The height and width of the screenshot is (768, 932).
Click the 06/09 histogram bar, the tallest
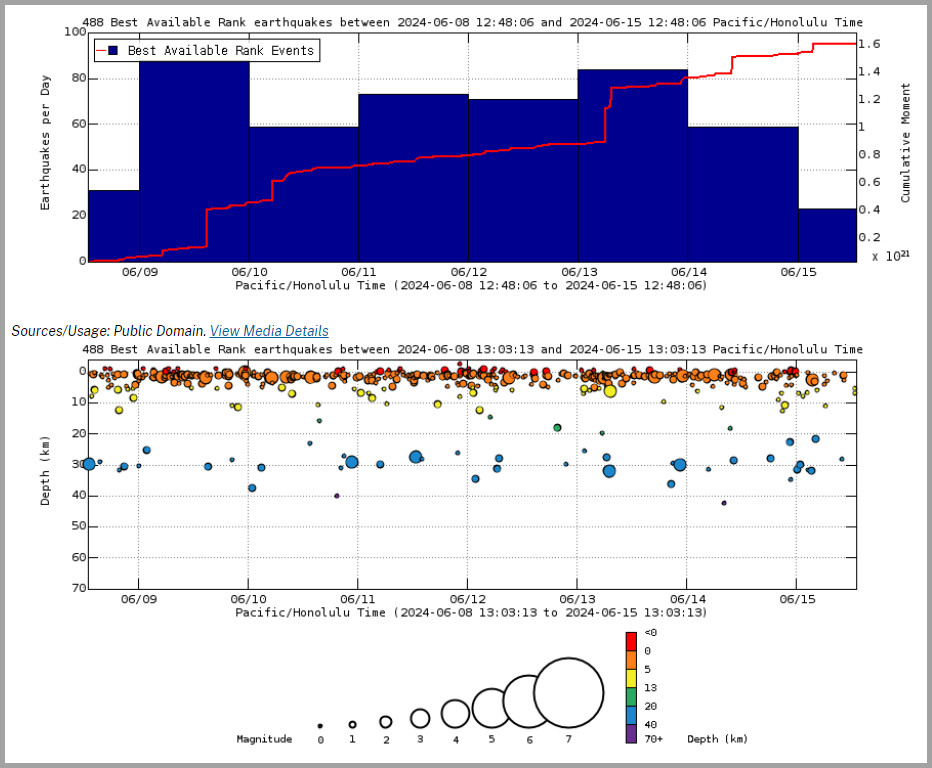[194, 160]
